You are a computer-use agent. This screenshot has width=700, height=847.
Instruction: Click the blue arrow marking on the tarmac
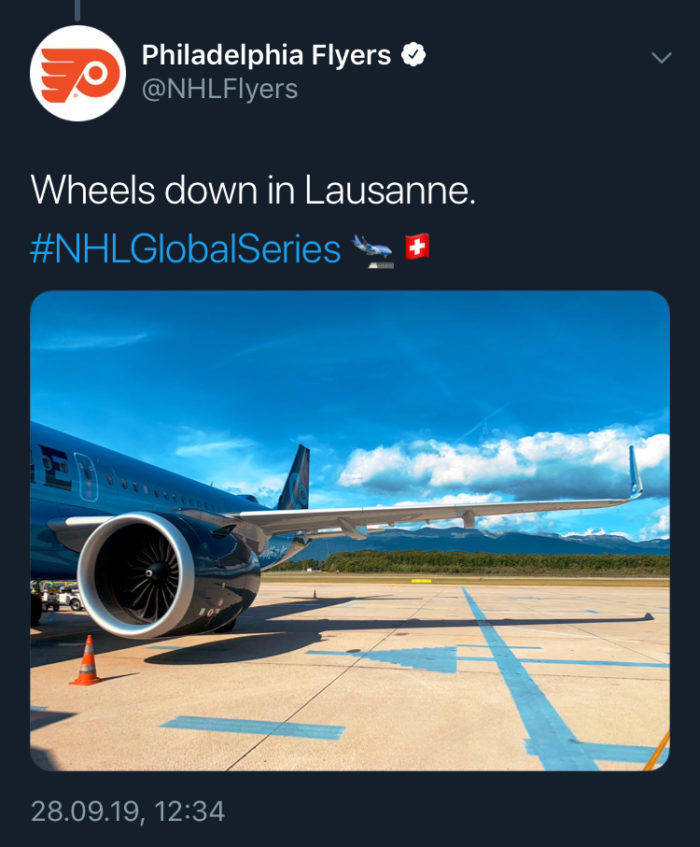410,659
